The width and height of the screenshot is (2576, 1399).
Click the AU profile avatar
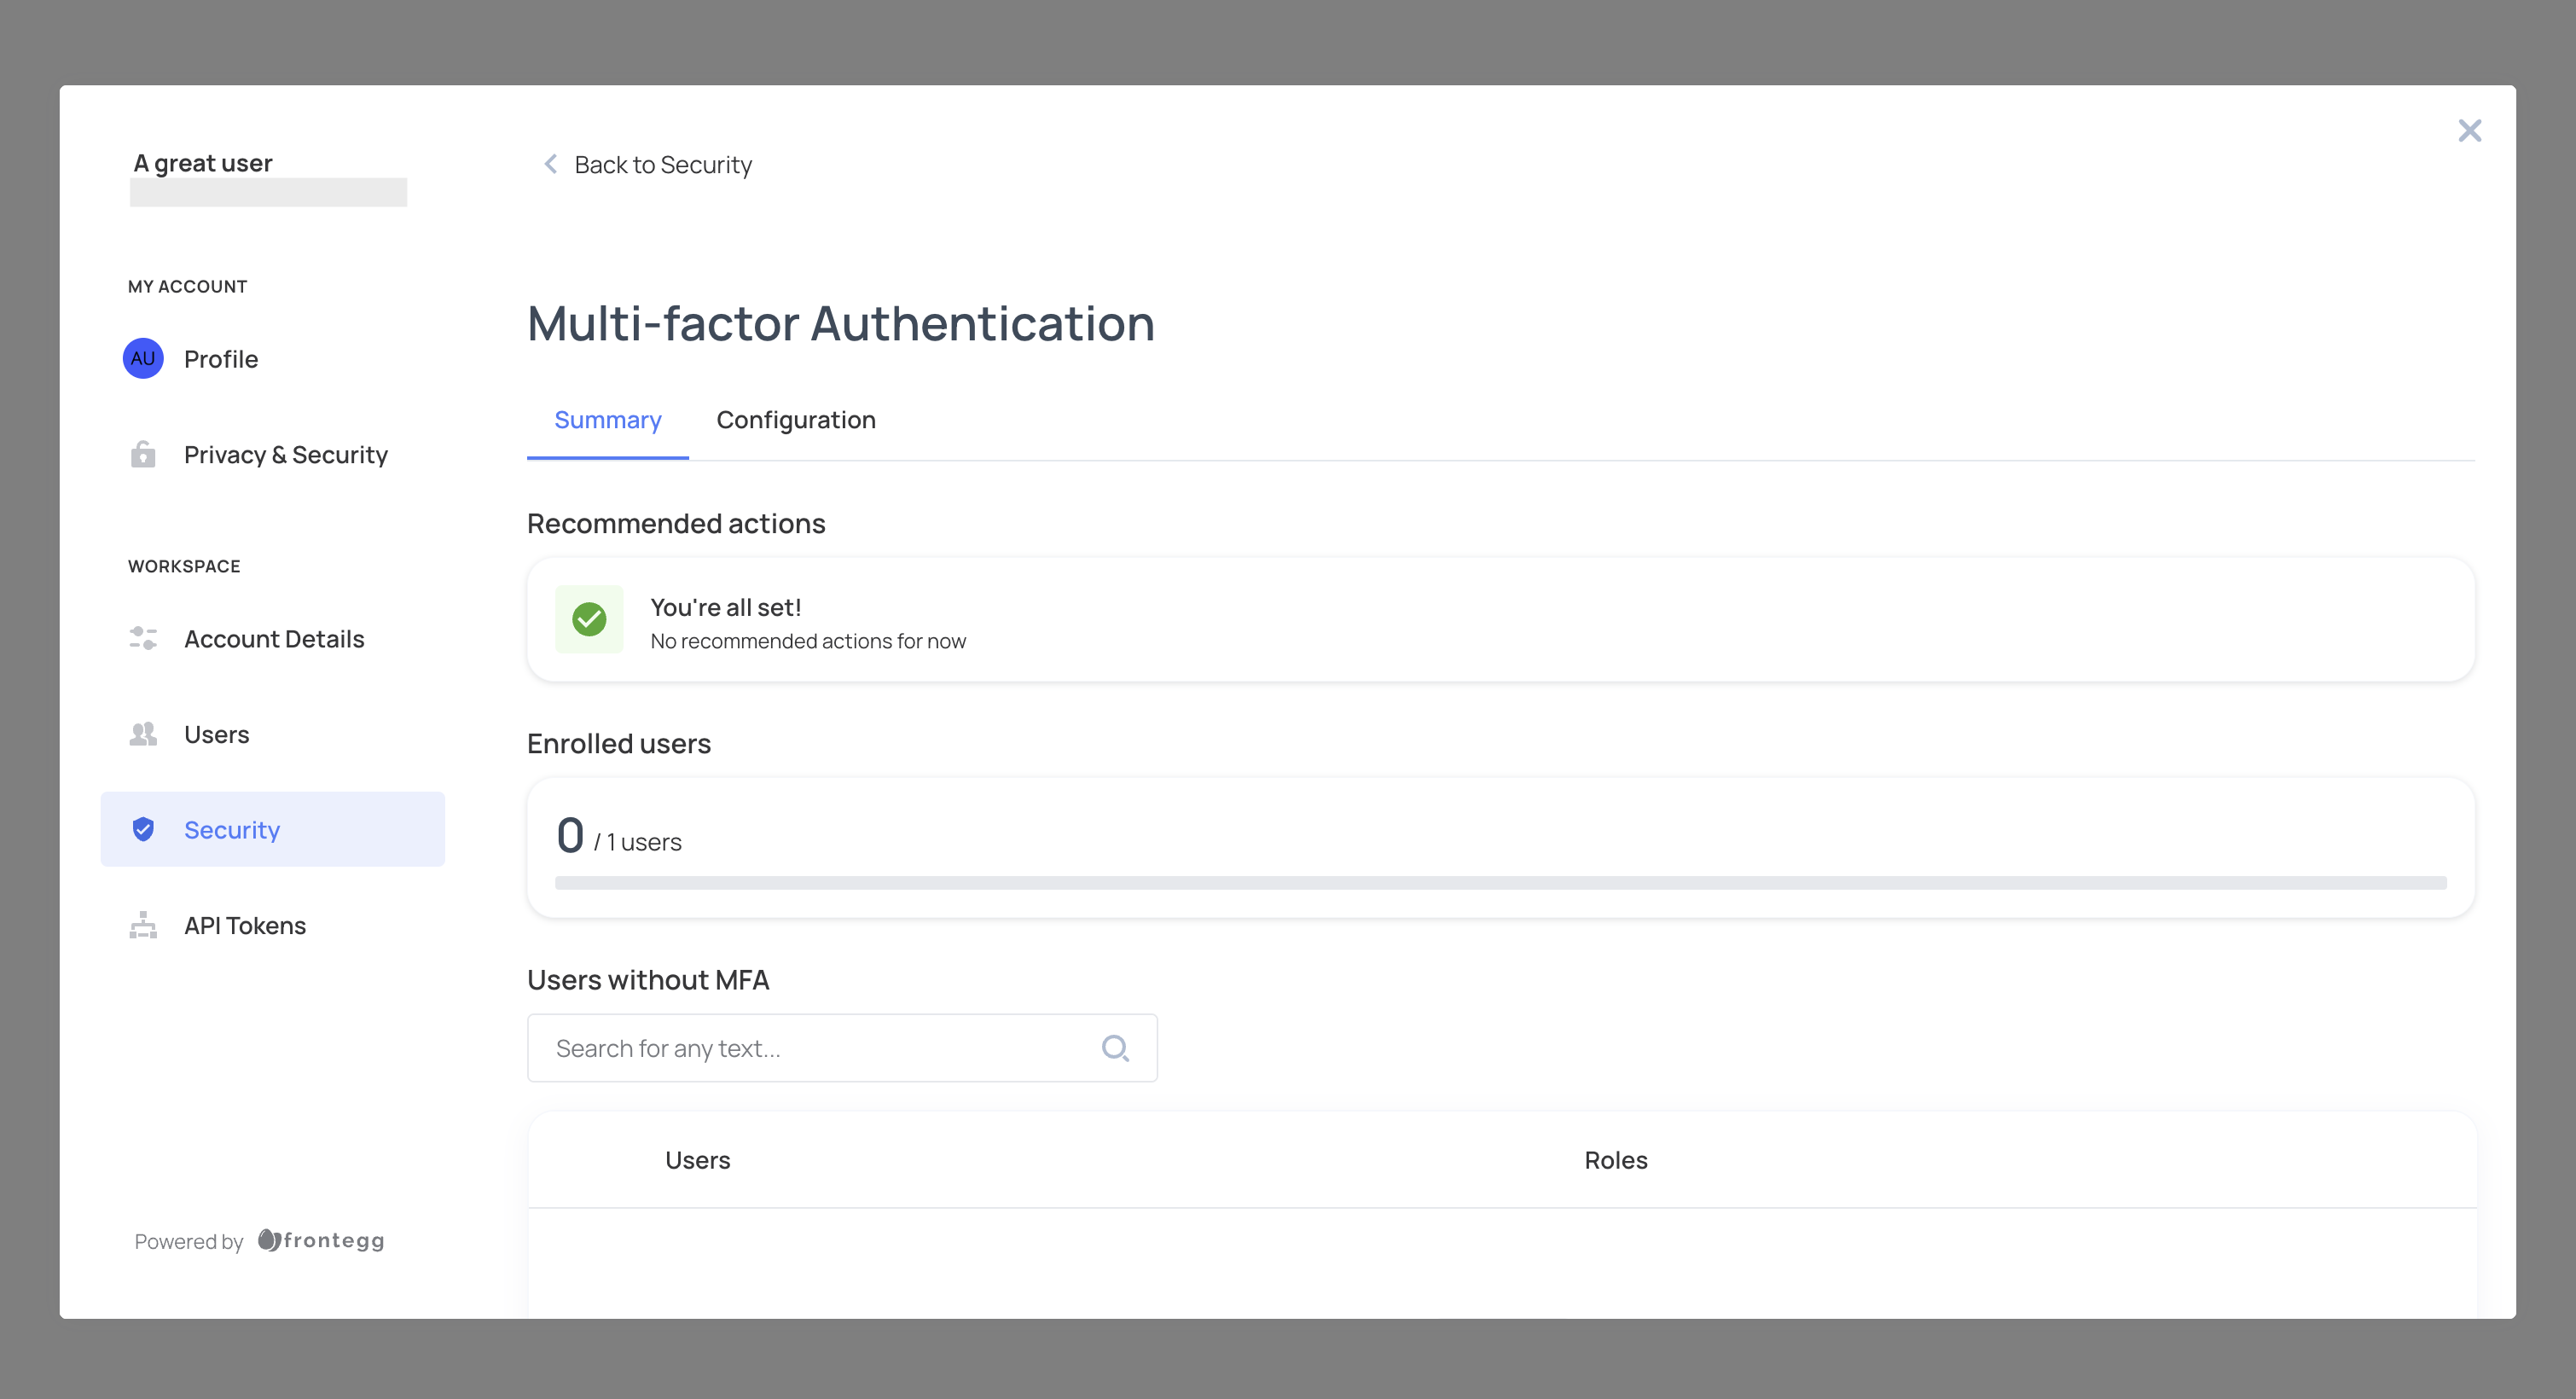pyautogui.click(x=142, y=358)
